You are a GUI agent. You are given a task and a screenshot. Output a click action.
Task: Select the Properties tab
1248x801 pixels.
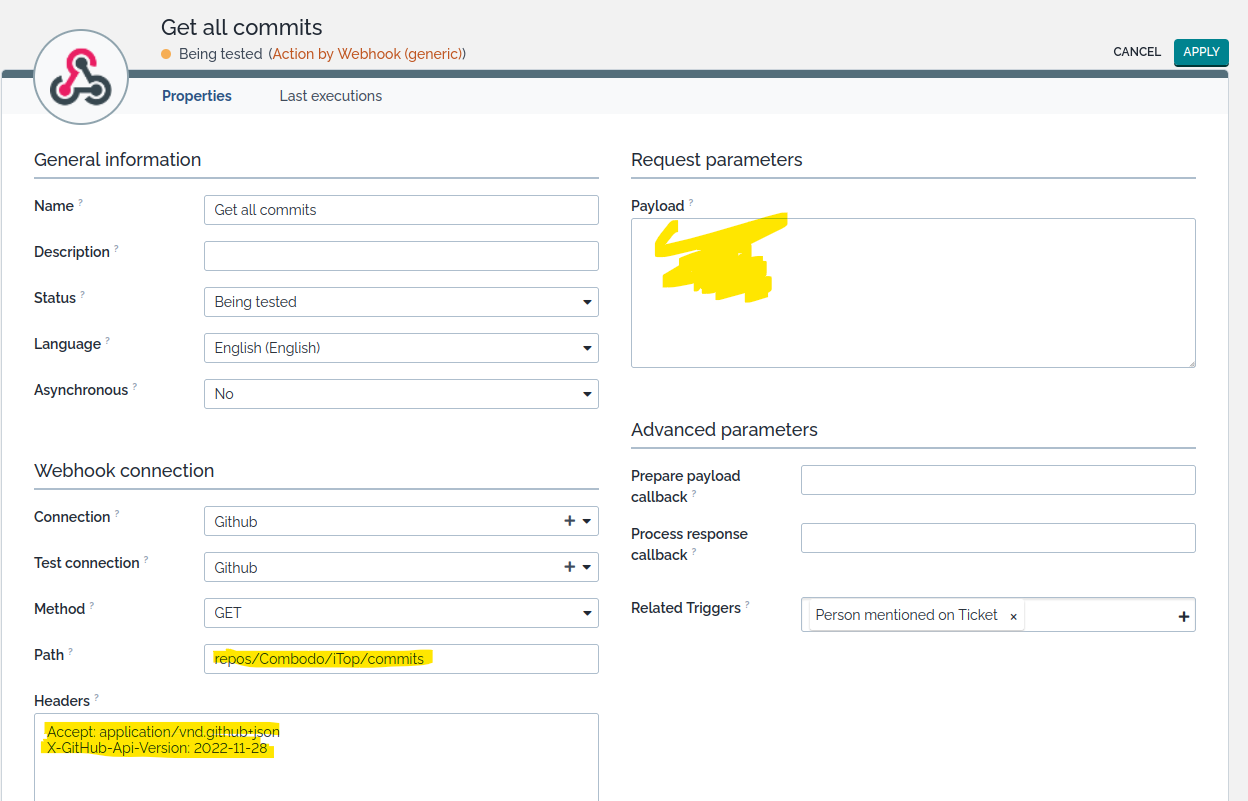(197, 96)
